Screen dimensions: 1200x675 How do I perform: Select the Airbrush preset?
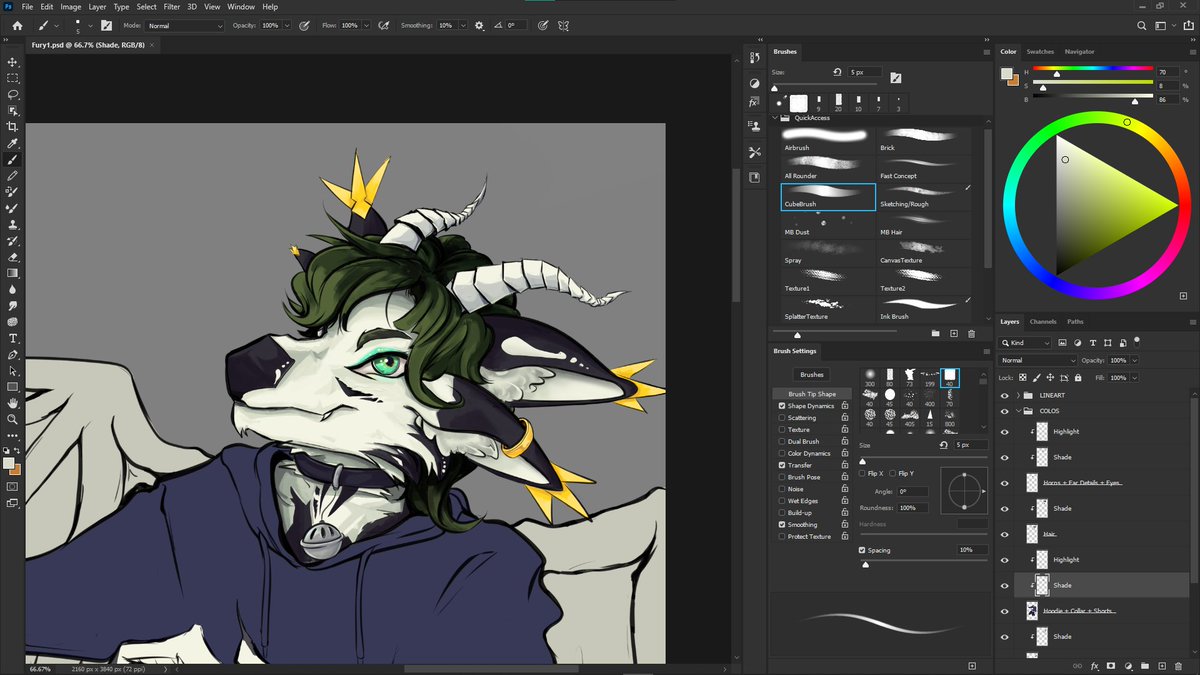coord(828,140)
